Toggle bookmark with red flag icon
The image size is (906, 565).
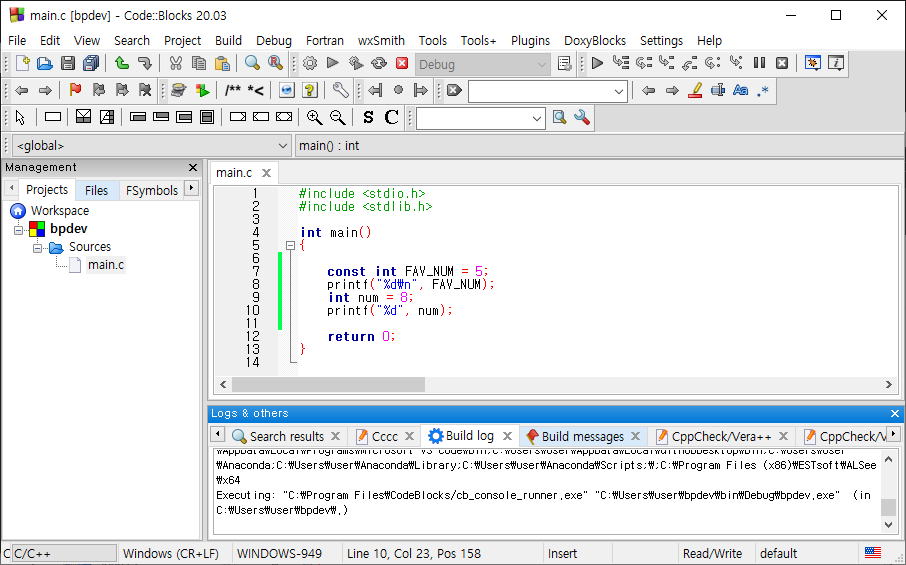point(75,90)
